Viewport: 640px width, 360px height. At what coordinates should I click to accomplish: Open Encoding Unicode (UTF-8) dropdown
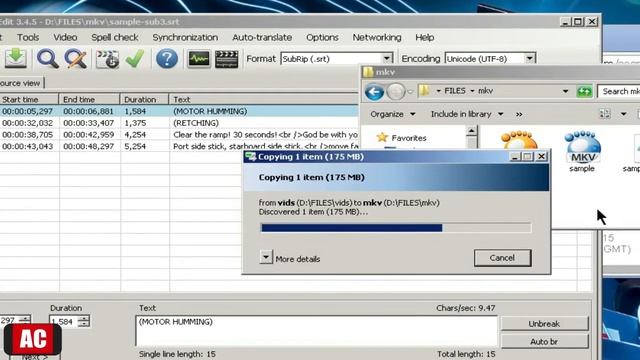(529, 59)
